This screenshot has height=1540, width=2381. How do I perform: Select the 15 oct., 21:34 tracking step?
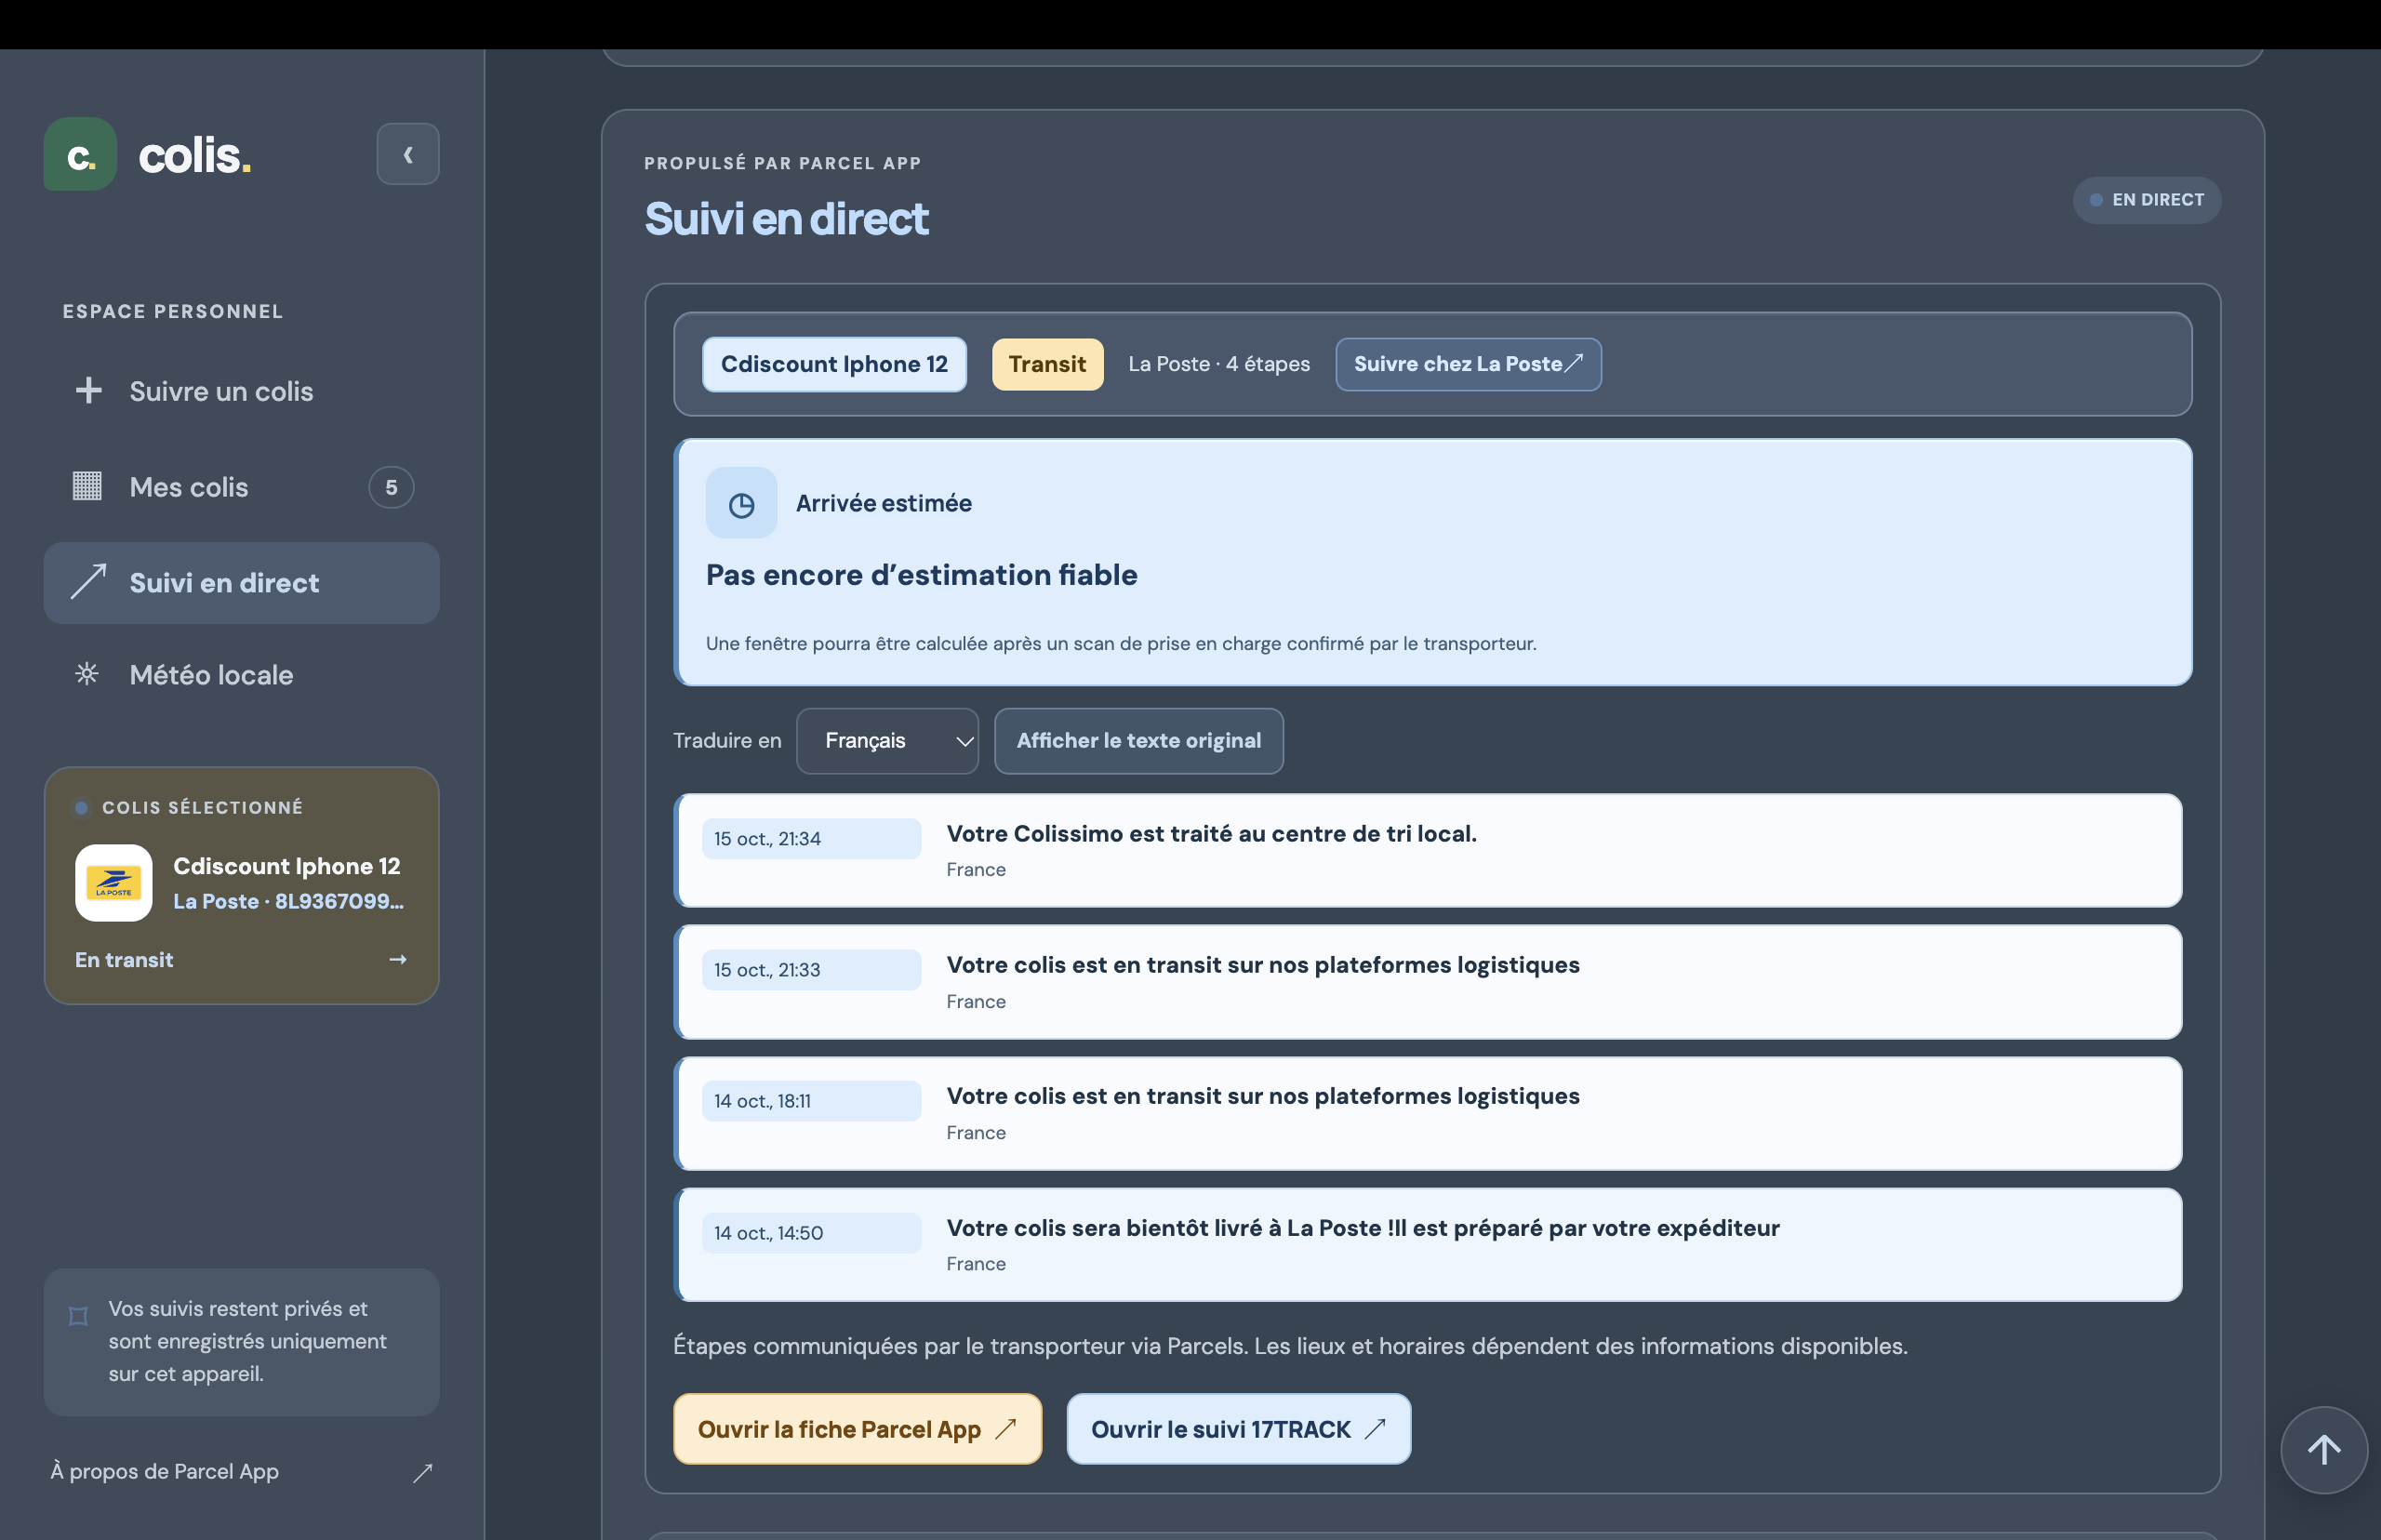coord(1428,851)
